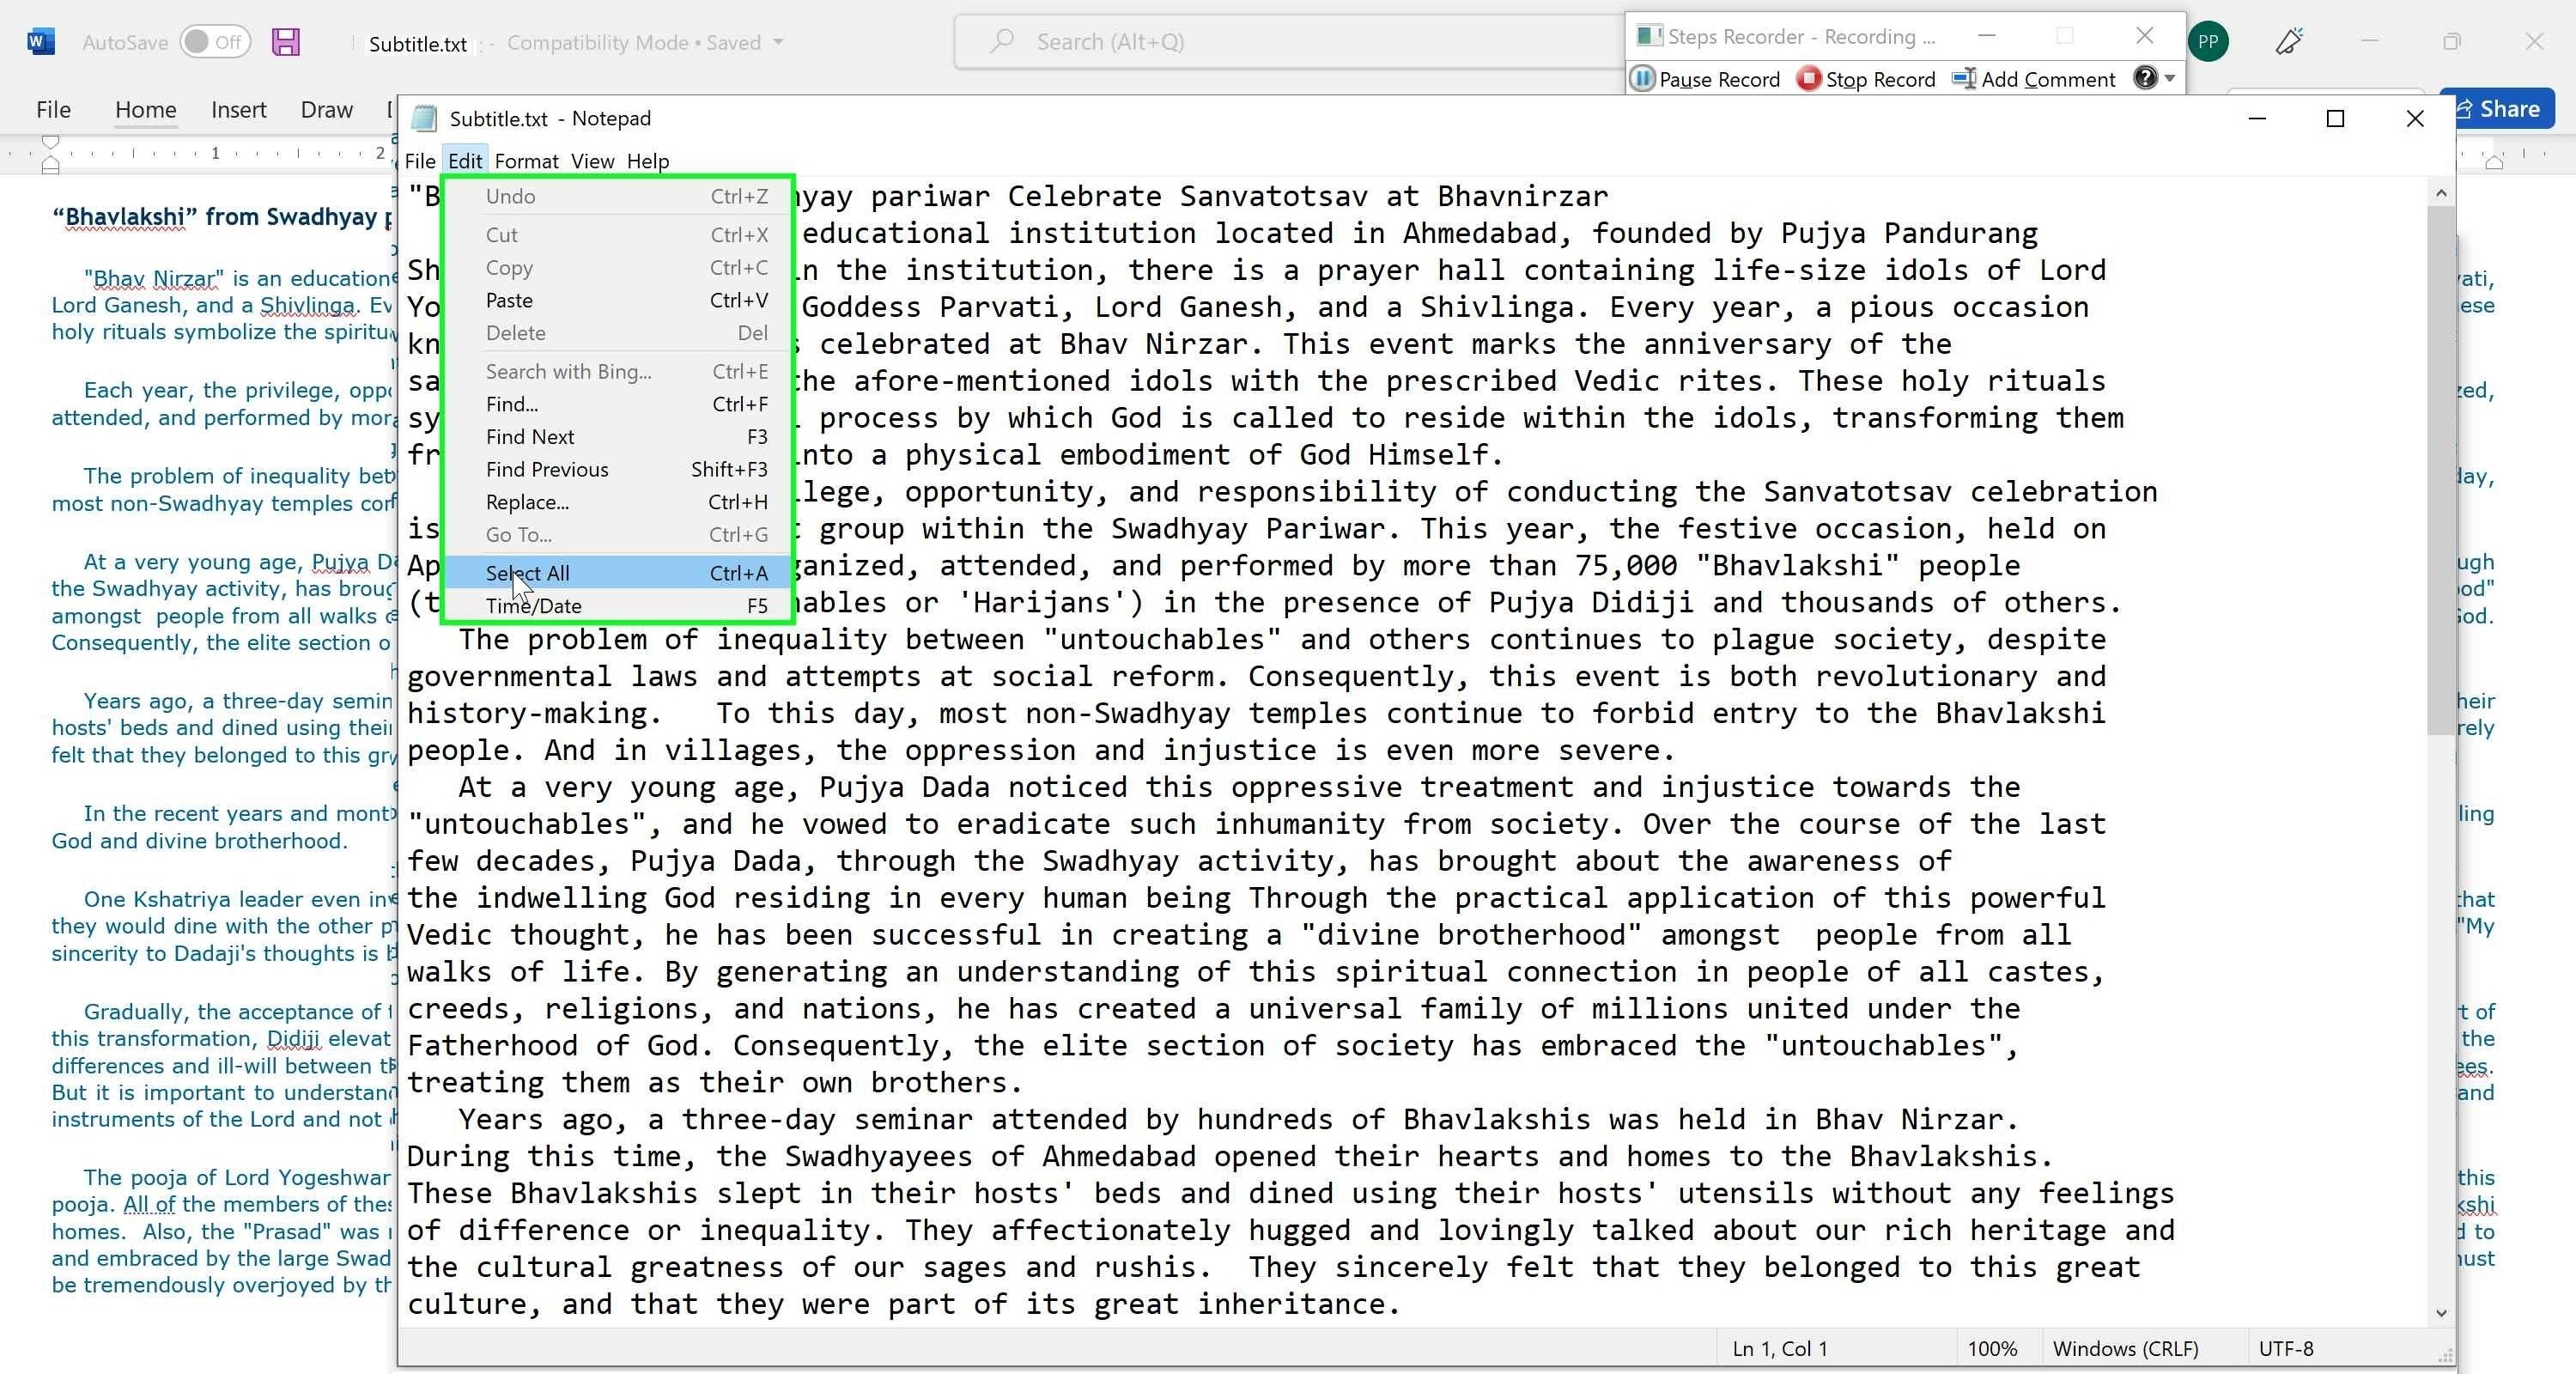Viewport: 2576px width, 1374px height.
Task: Open Notepad Help menu
Action: click(647, 161)
